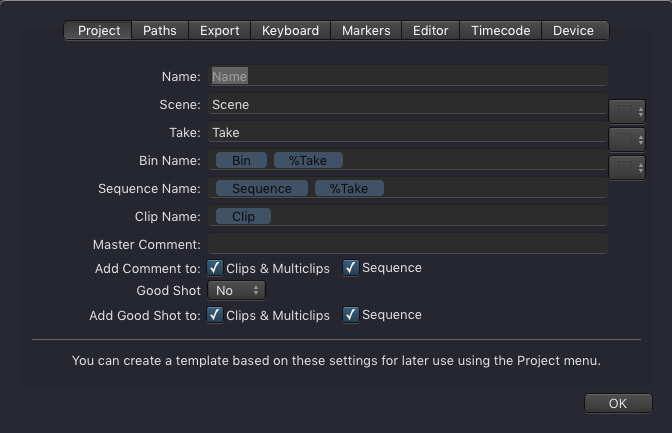The width and height of the screenshot is (672, 433).
Task: Open the Editor tab
Action: pos(430,30)
